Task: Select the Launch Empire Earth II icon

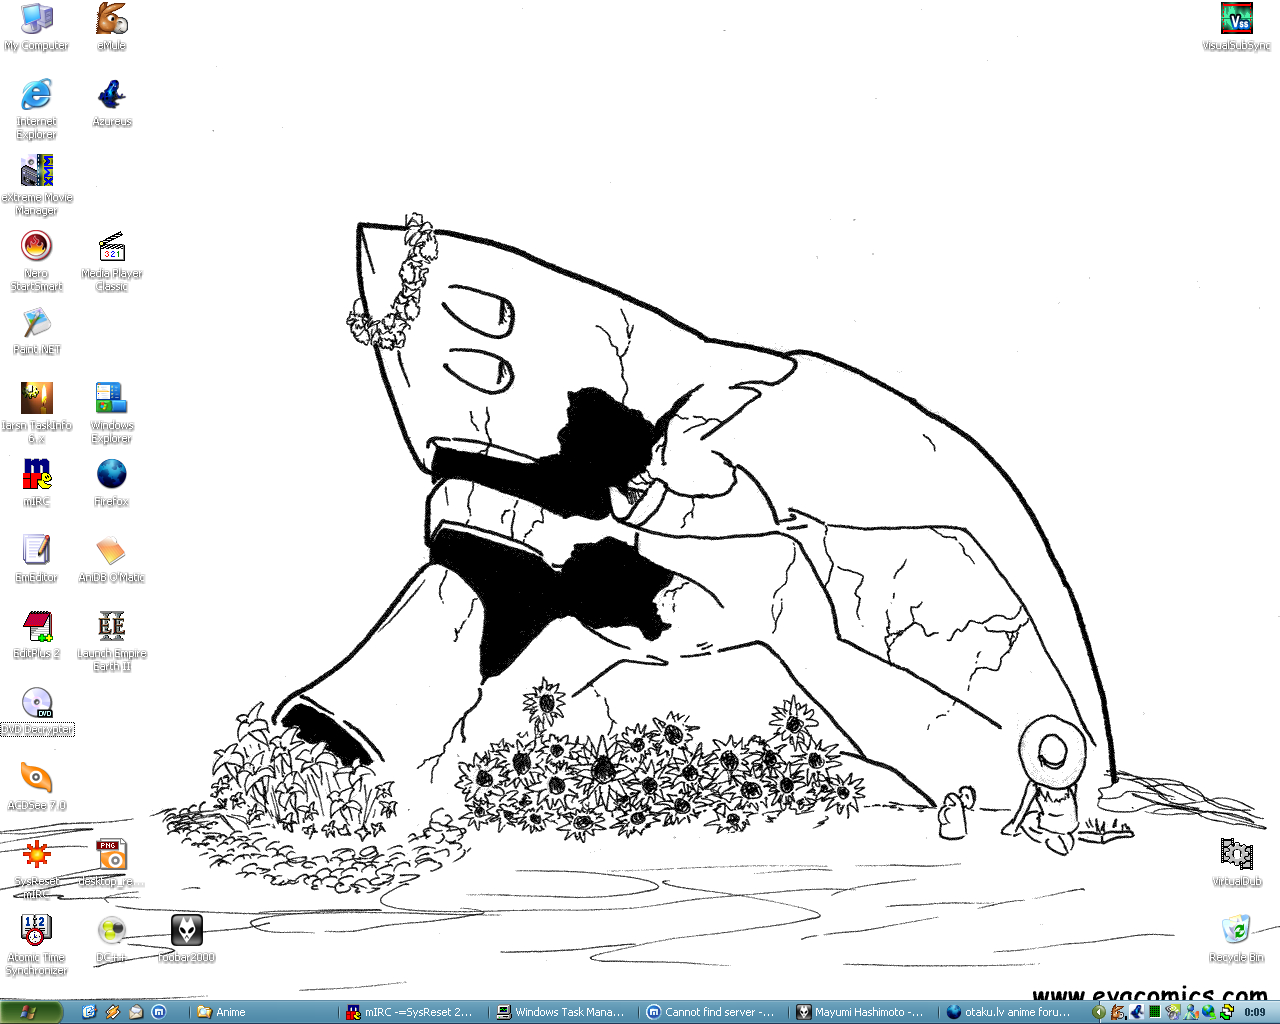Action: (112, 642)
